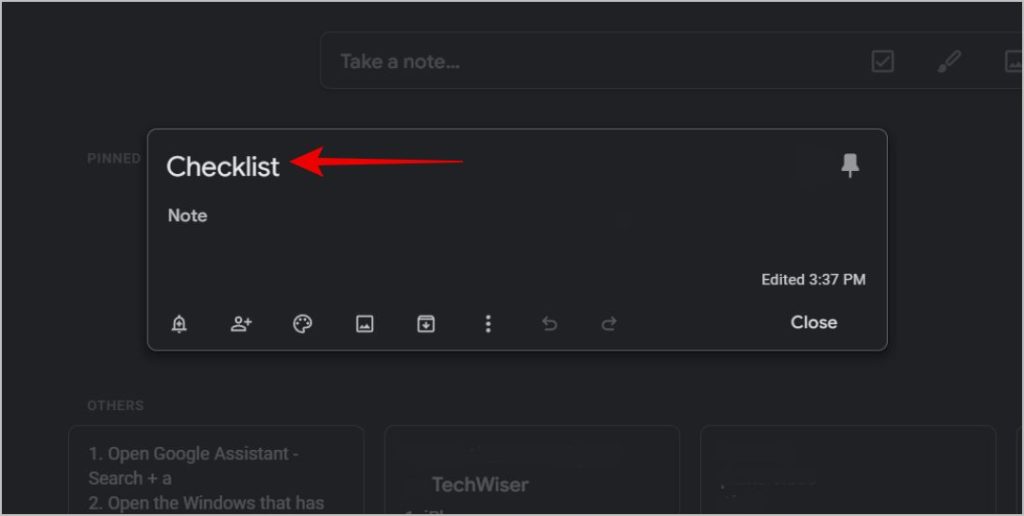1024x516 pixels.
Task: Open the Collaborator add-person icon
Action: tap(241, 323)
